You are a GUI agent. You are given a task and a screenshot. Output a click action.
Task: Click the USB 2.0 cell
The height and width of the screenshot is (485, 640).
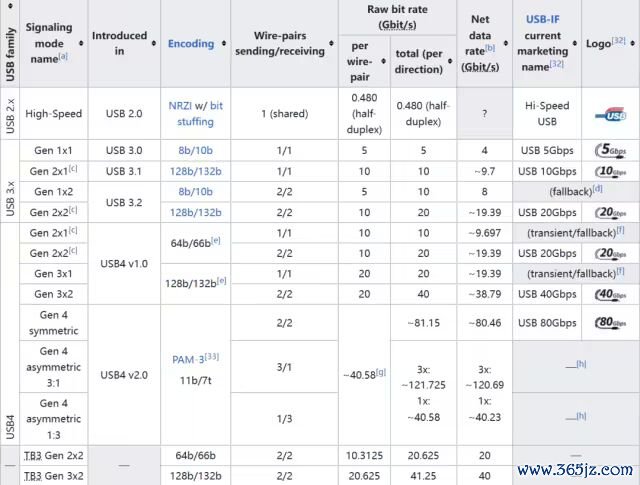pyautogui.click(x=124, y=113)
